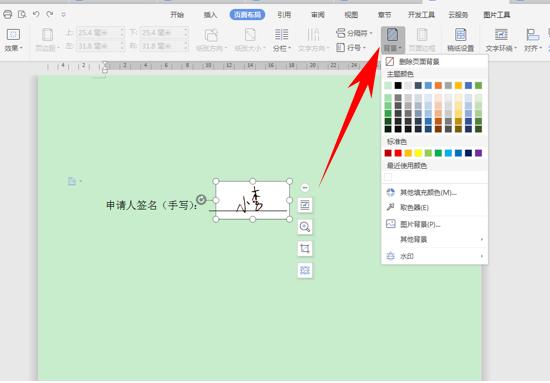This screenshot has height=383, width=550.
Task: Click the Undo arrow
Action: point(36,14)
